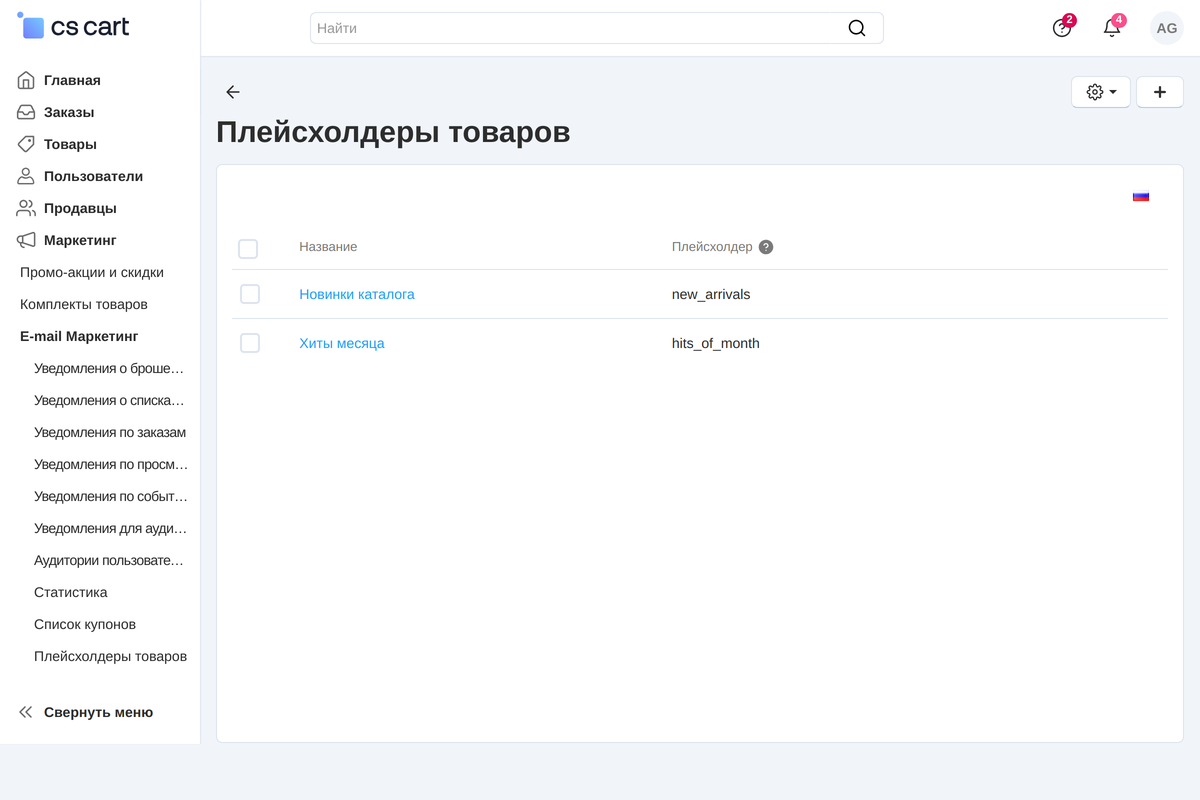Click the Маркетинг megaphone icon

pyautogui.click(x=26, y=240)
